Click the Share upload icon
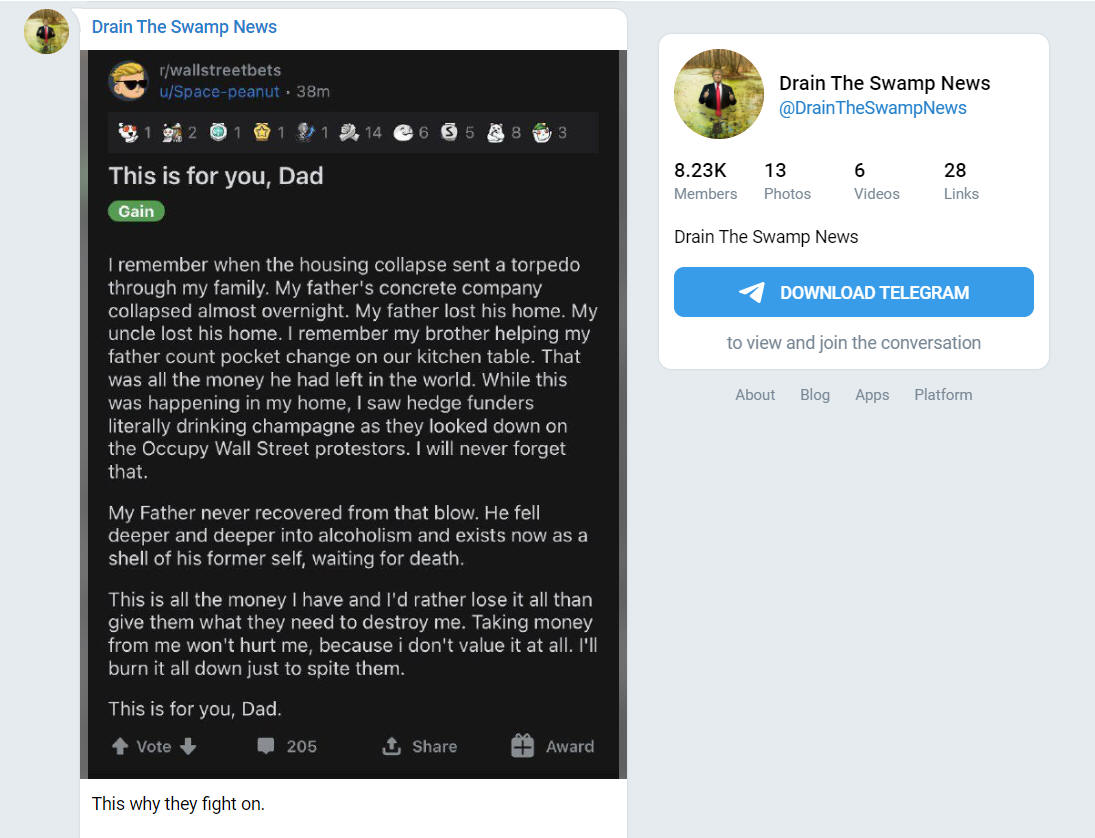The width and height of the screenshot is (1095, 838). [392, 747]
